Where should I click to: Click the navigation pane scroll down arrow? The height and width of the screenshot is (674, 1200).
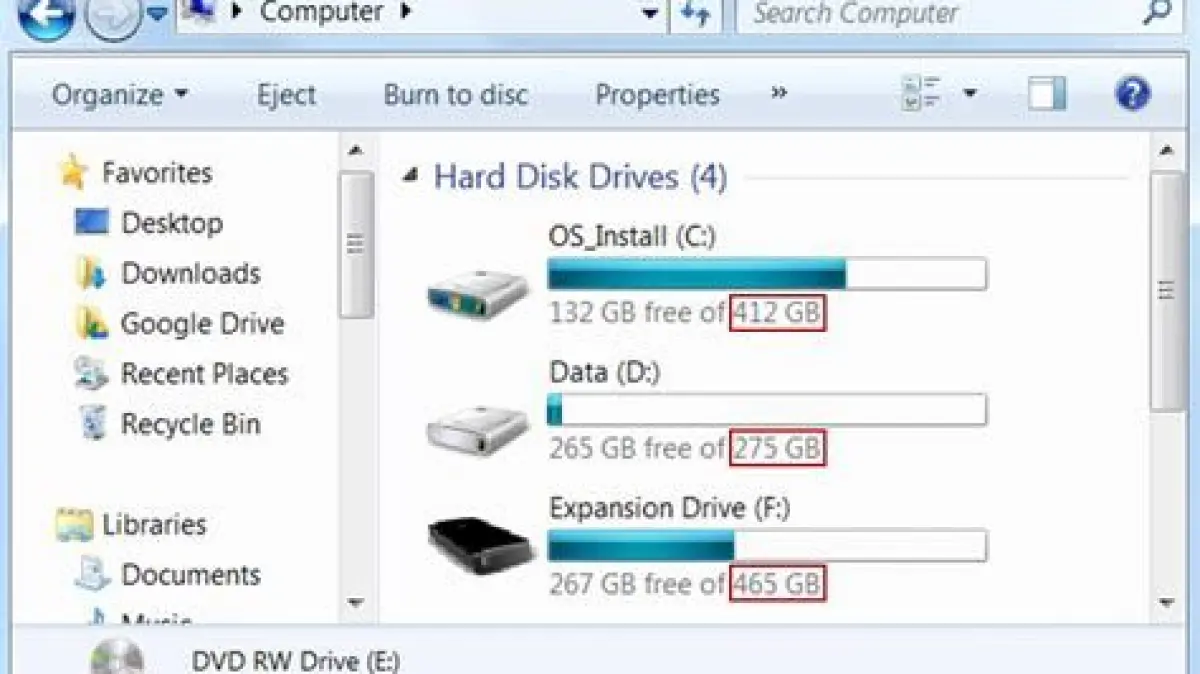click(x=355, y=602)
